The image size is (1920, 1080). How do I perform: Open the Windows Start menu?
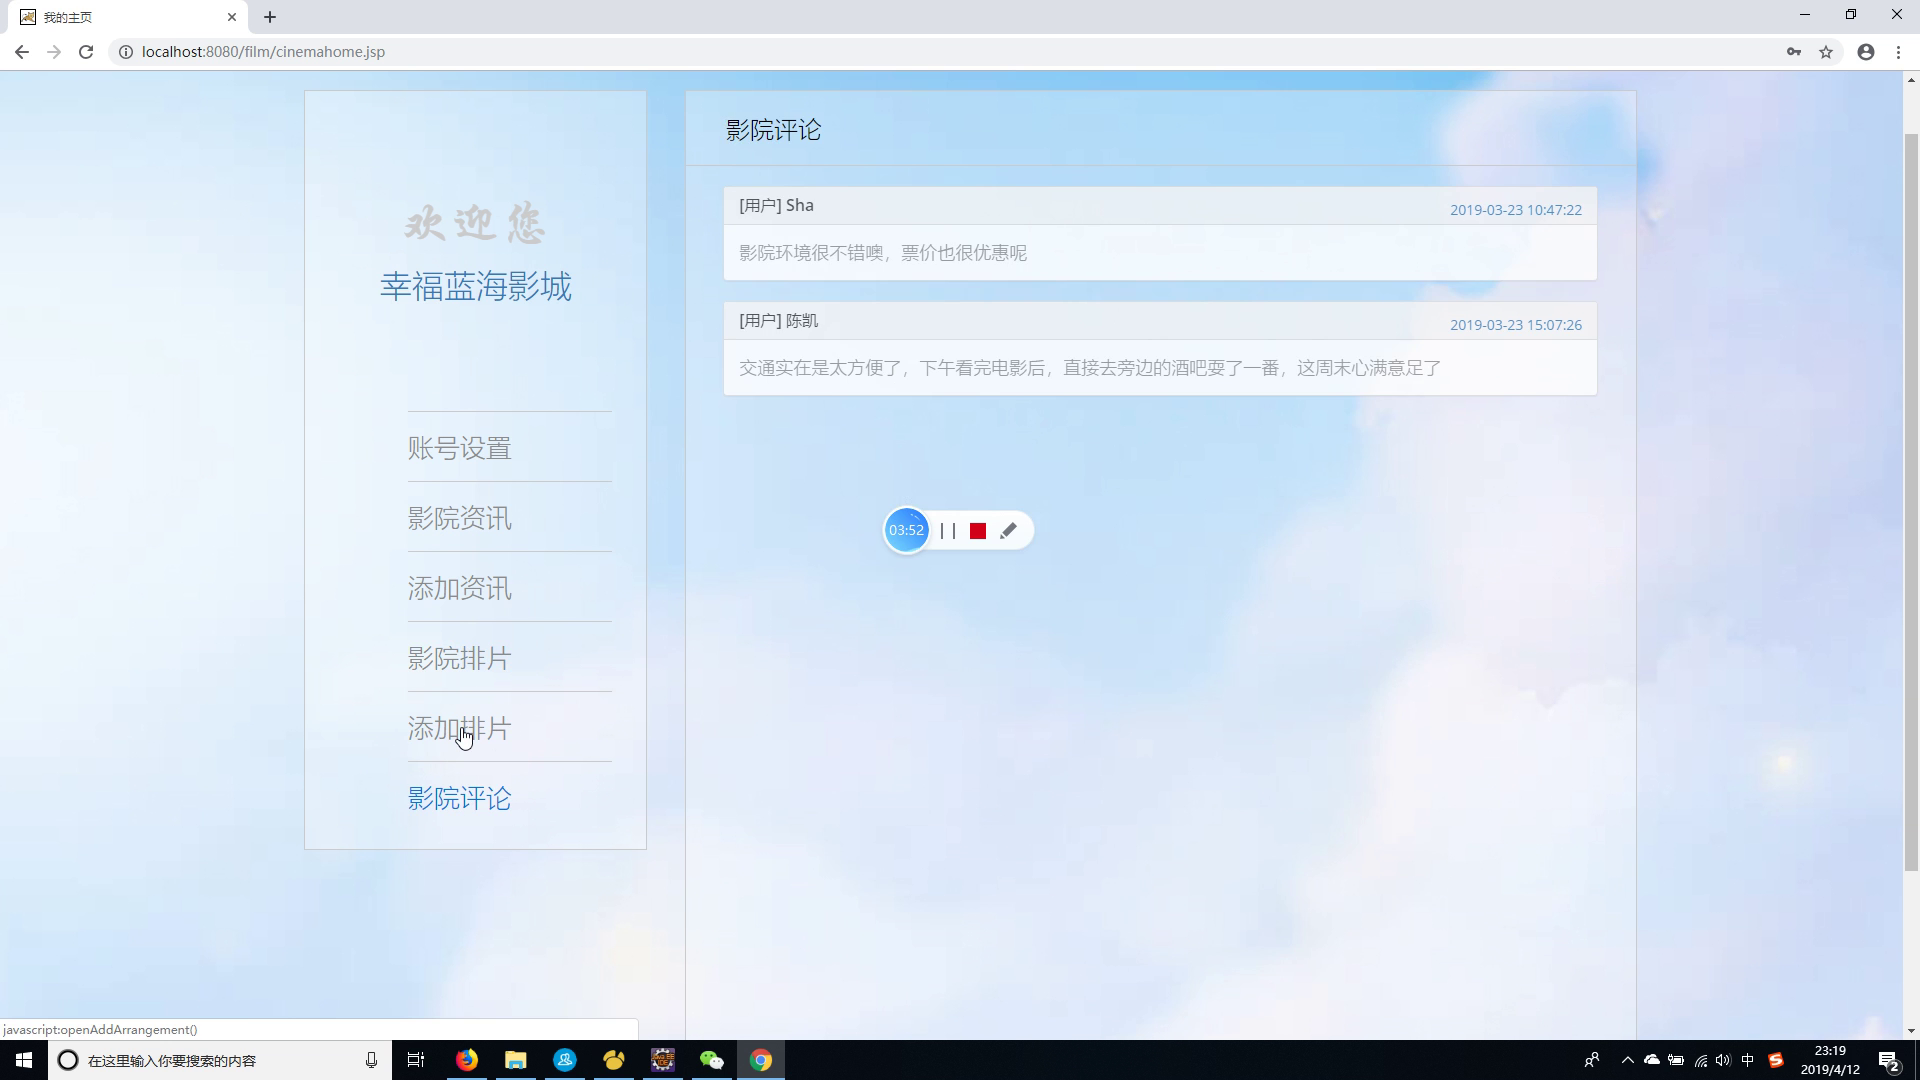pyautogui.click(x=24, y=1060)
